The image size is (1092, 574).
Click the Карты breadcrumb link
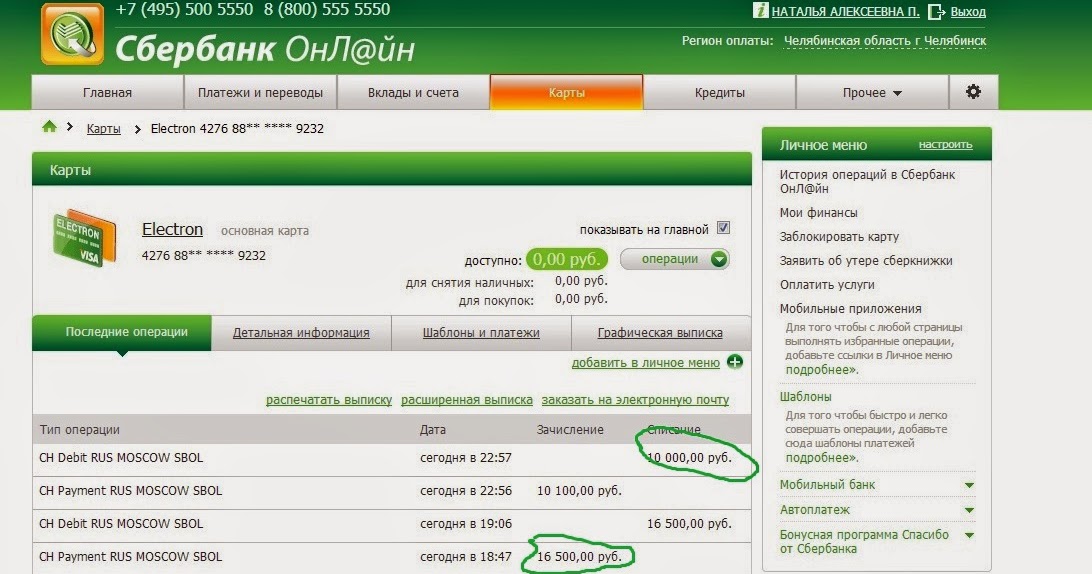[103, 128]
